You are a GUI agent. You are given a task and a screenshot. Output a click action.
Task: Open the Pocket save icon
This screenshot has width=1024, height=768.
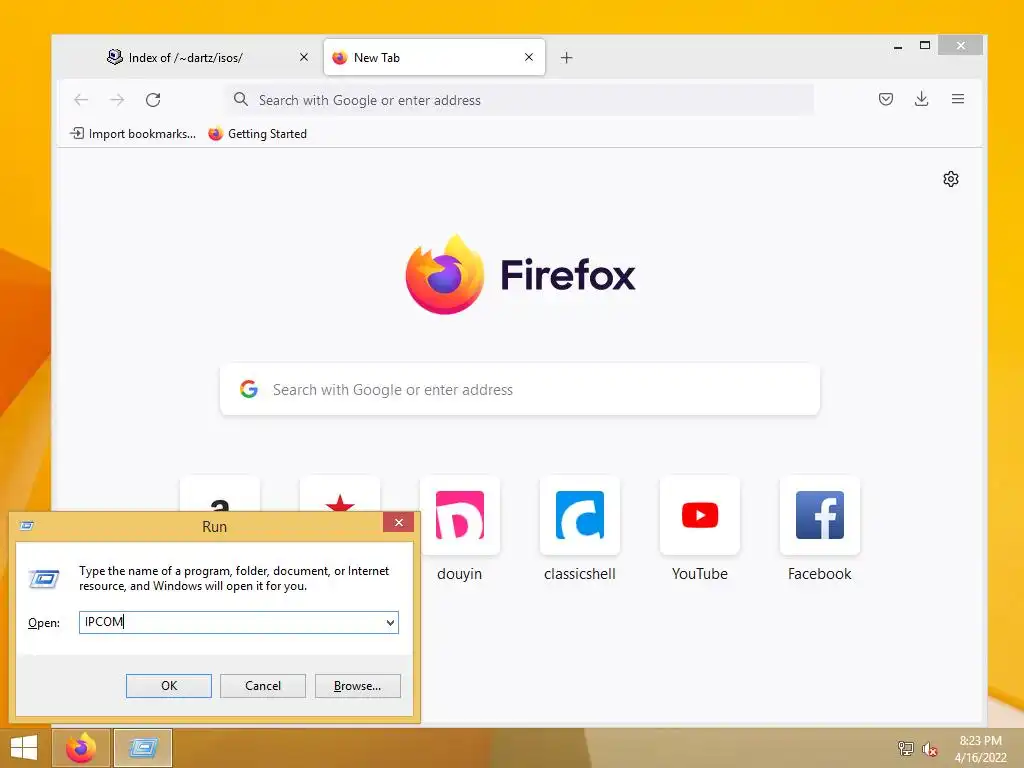886,99
